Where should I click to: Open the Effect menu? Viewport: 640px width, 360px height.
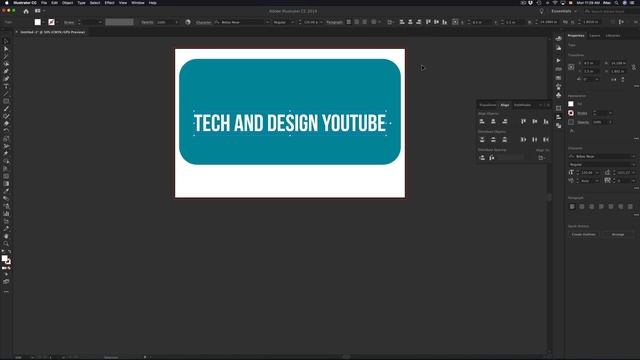[x=109, y=3]
